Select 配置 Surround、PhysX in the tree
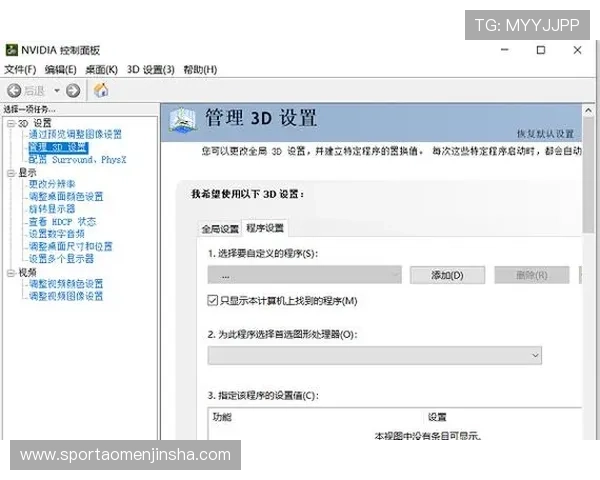 [77, 160]
